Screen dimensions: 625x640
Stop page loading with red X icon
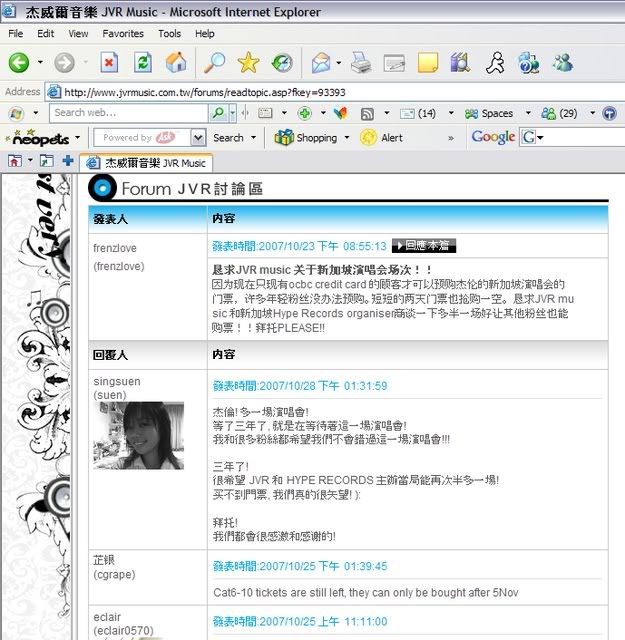109,62
